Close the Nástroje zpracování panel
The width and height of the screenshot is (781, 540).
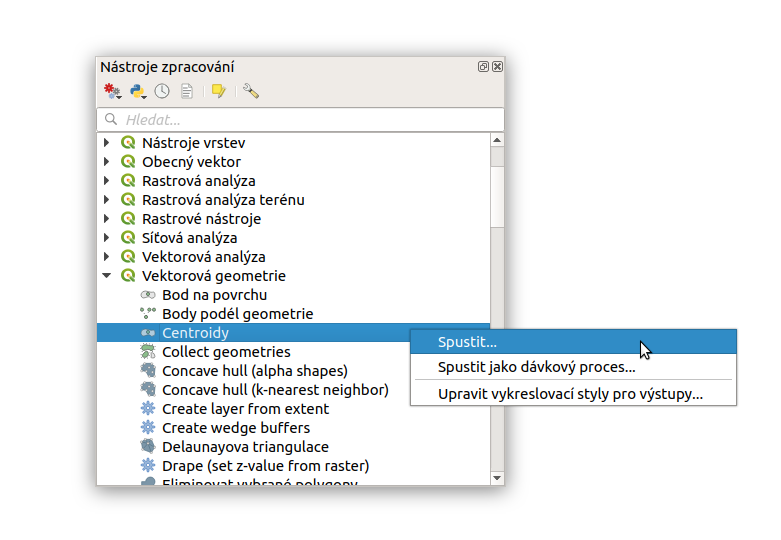point(497,66)
